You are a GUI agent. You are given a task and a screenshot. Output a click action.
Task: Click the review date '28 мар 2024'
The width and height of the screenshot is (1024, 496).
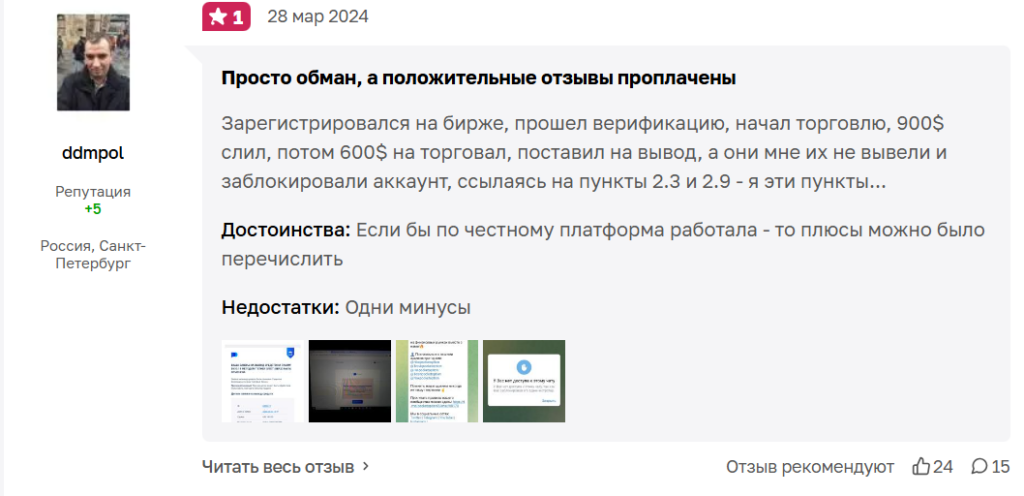pyautogui.click(x=317, y=16)
